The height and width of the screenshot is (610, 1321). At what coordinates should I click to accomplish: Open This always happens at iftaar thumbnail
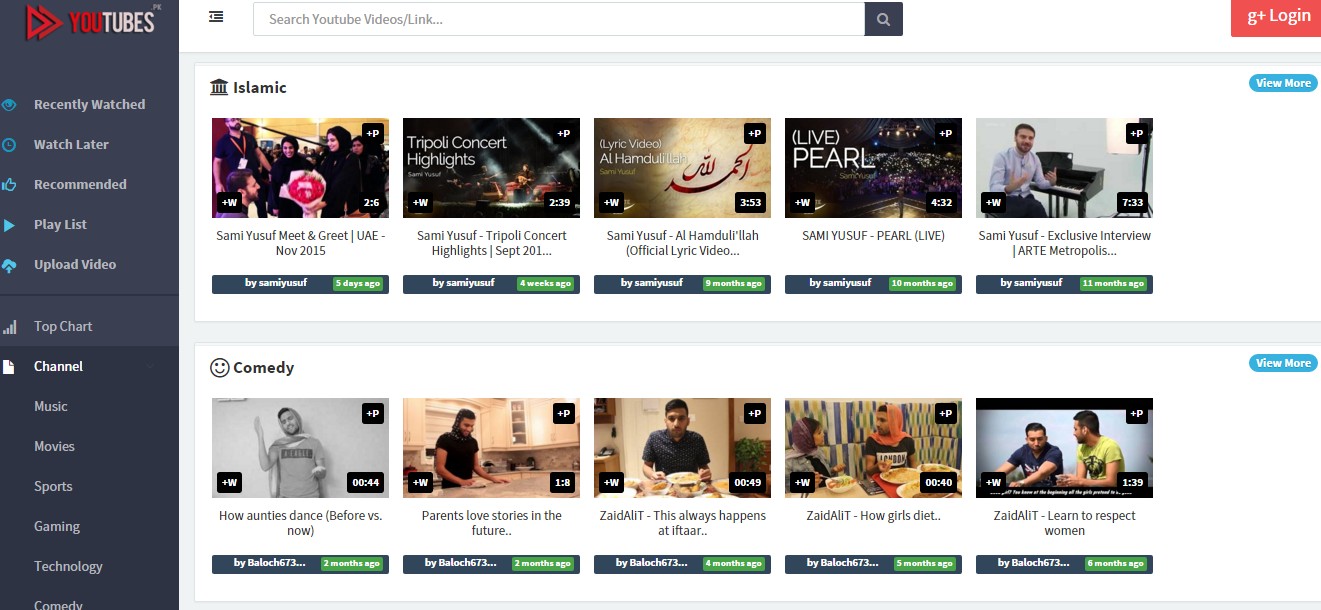682,448
